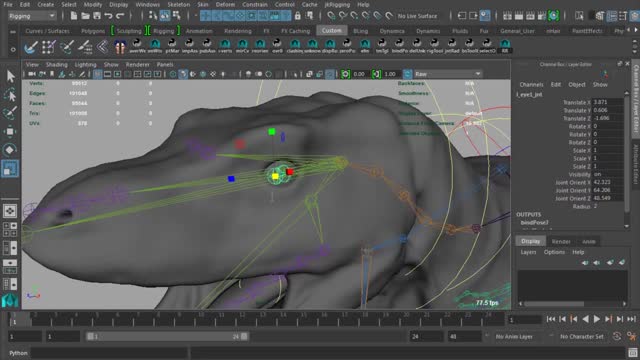Click Channel Box scroll down arrow
The height and width of the screenshot is (360, 640).
pos(627,226)
